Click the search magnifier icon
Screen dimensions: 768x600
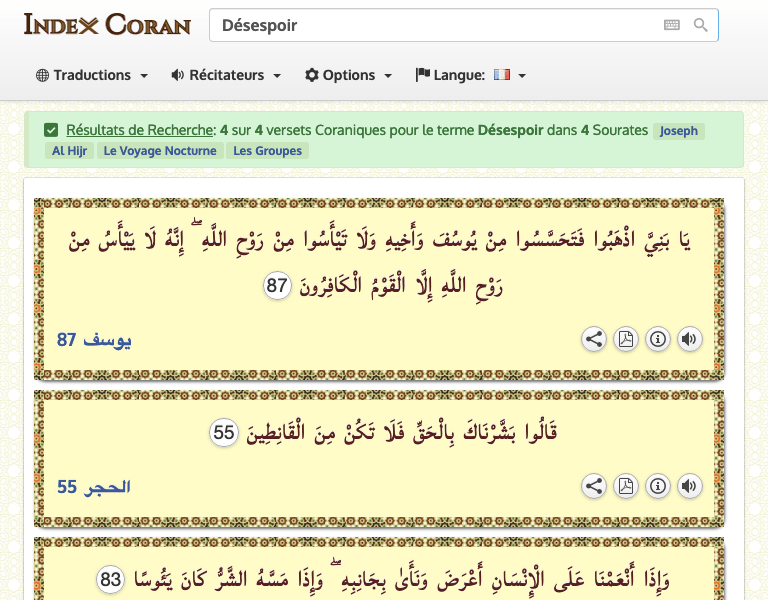pos(700,25)
